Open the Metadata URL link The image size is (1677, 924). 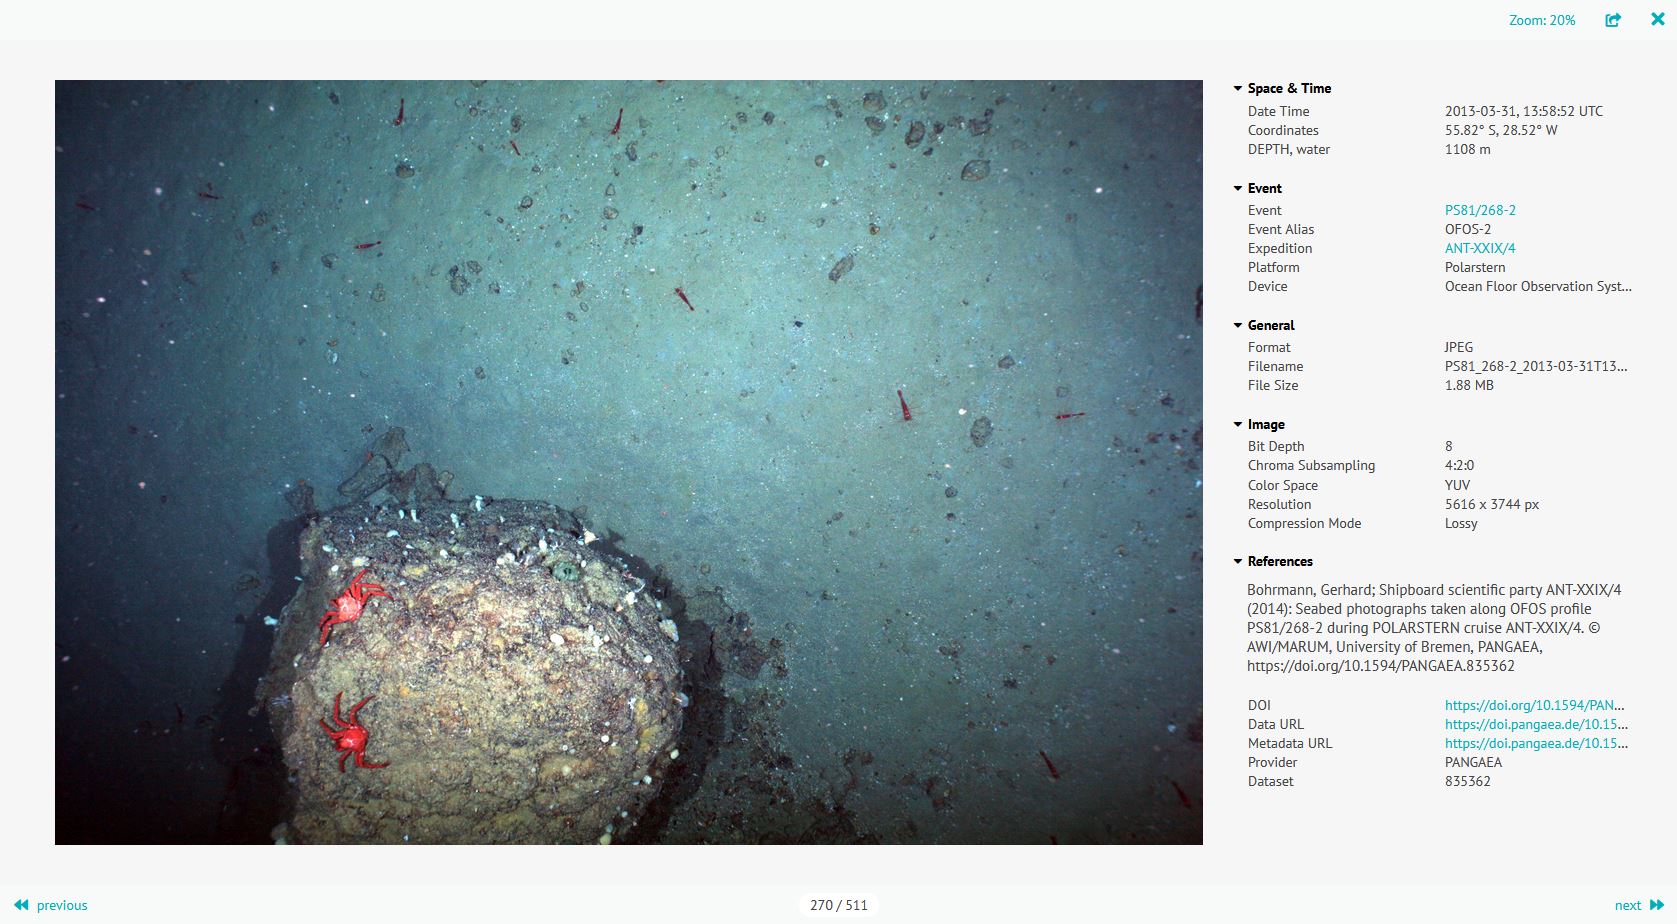[1533, 743]
